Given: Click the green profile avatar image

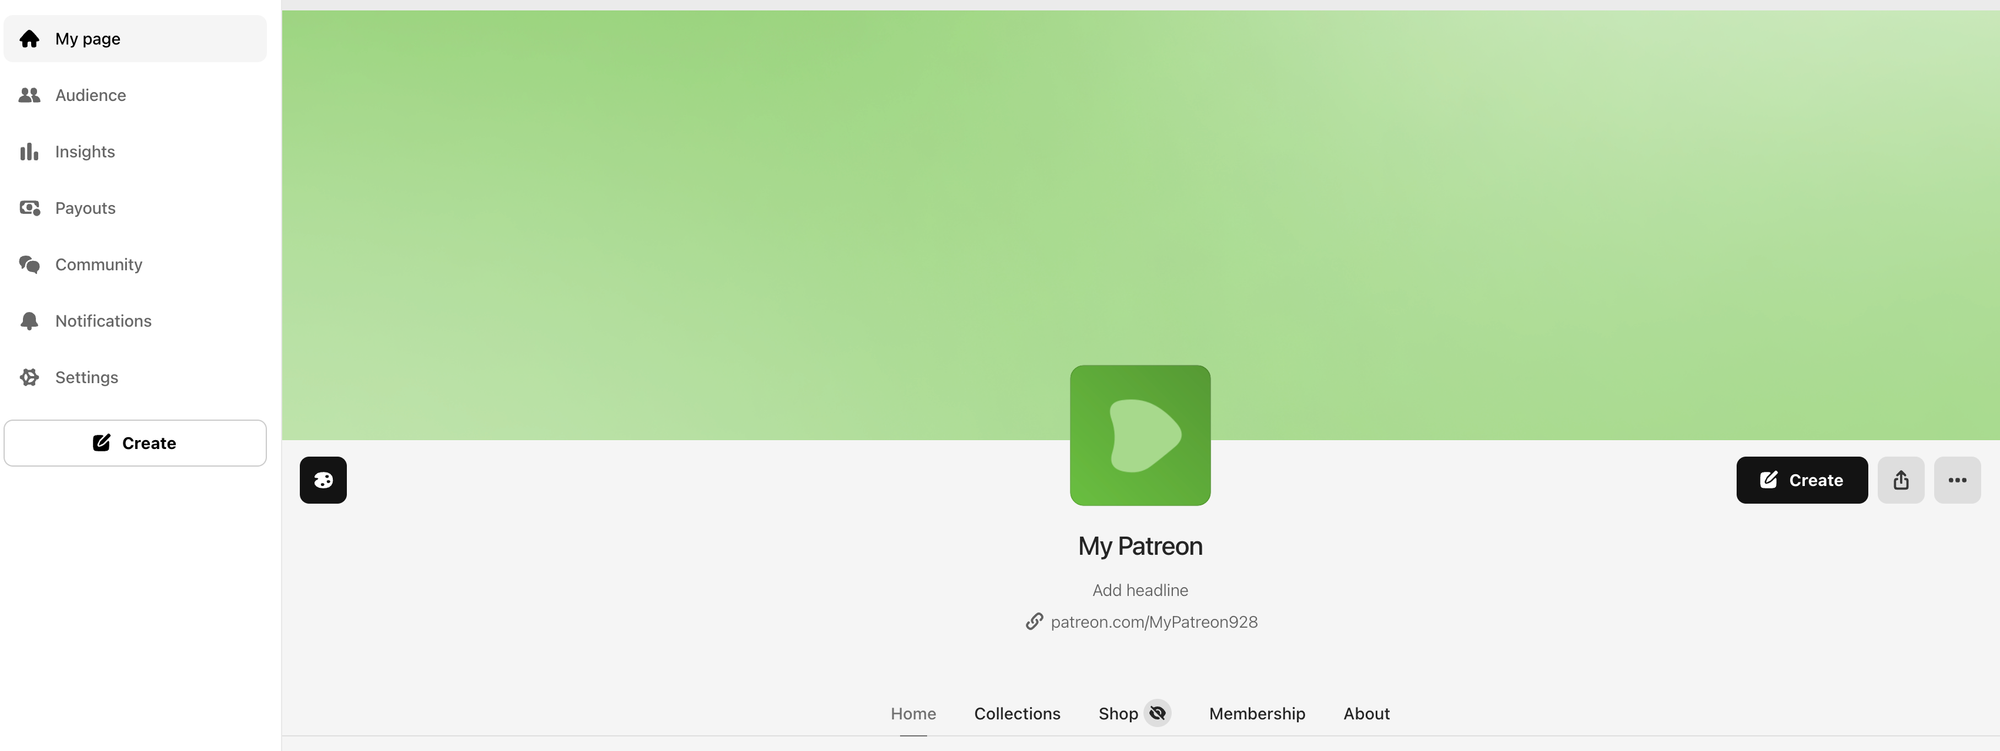Looking at the screenshot, I should tap(1140, 435).
